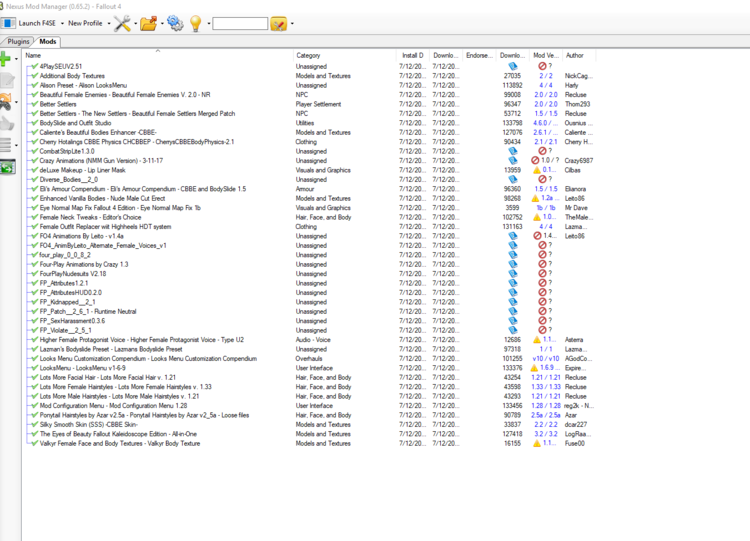Screen dimensions: 750x541
Task: Click the yellow tools icon beside search box
Action: (x=278, y=23)
